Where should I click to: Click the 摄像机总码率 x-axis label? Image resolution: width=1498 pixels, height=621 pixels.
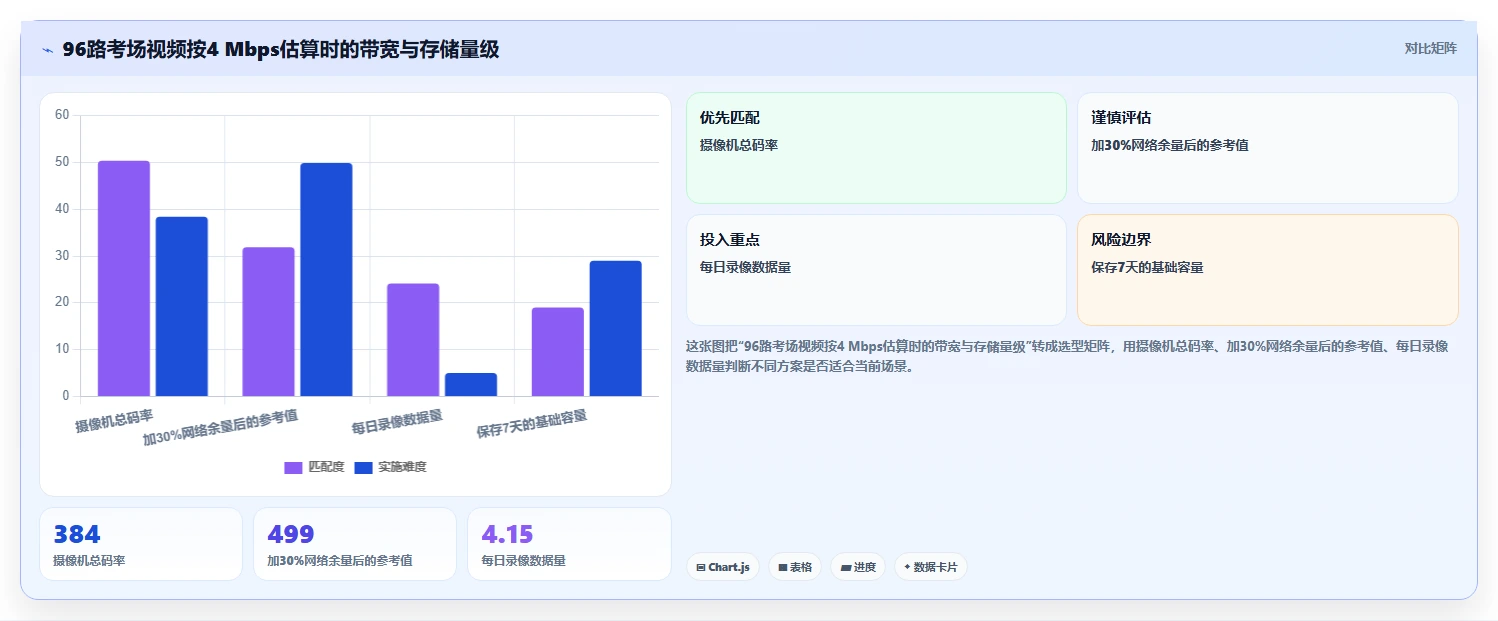(x=114, y=421)
